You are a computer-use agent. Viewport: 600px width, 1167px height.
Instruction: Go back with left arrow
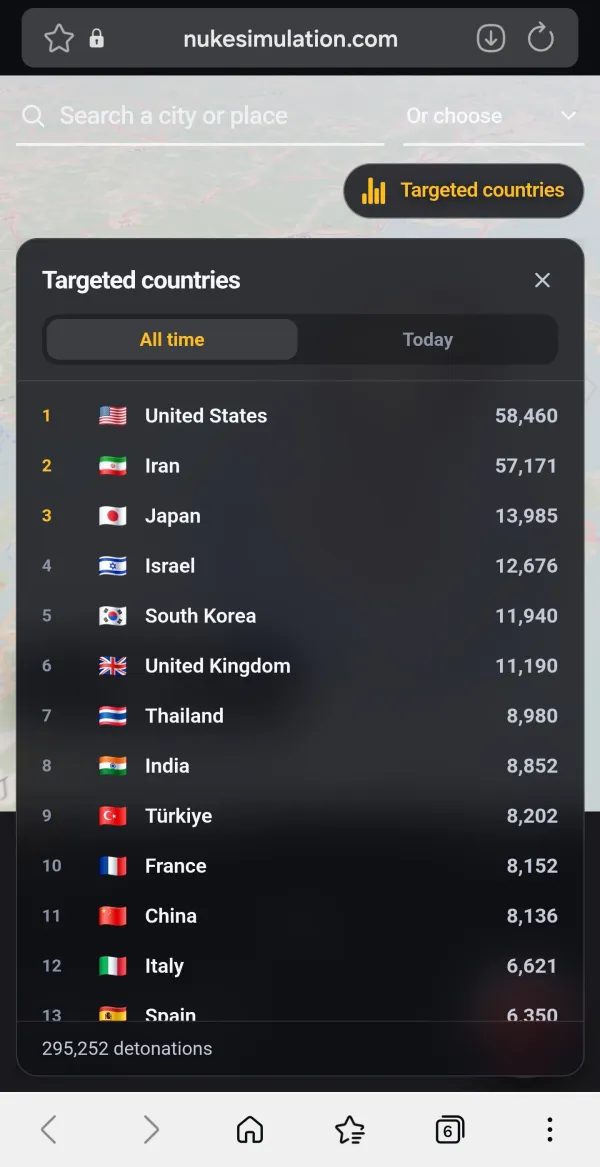pos(49,1129)
